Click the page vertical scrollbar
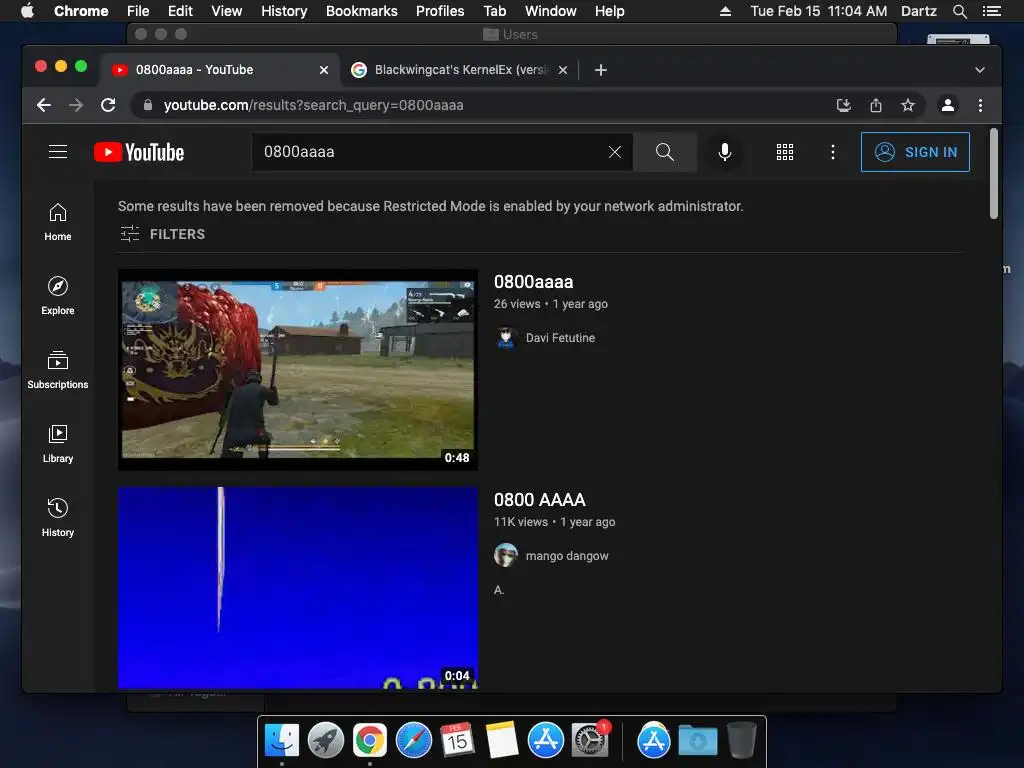1024x768 pixels. 993,174
